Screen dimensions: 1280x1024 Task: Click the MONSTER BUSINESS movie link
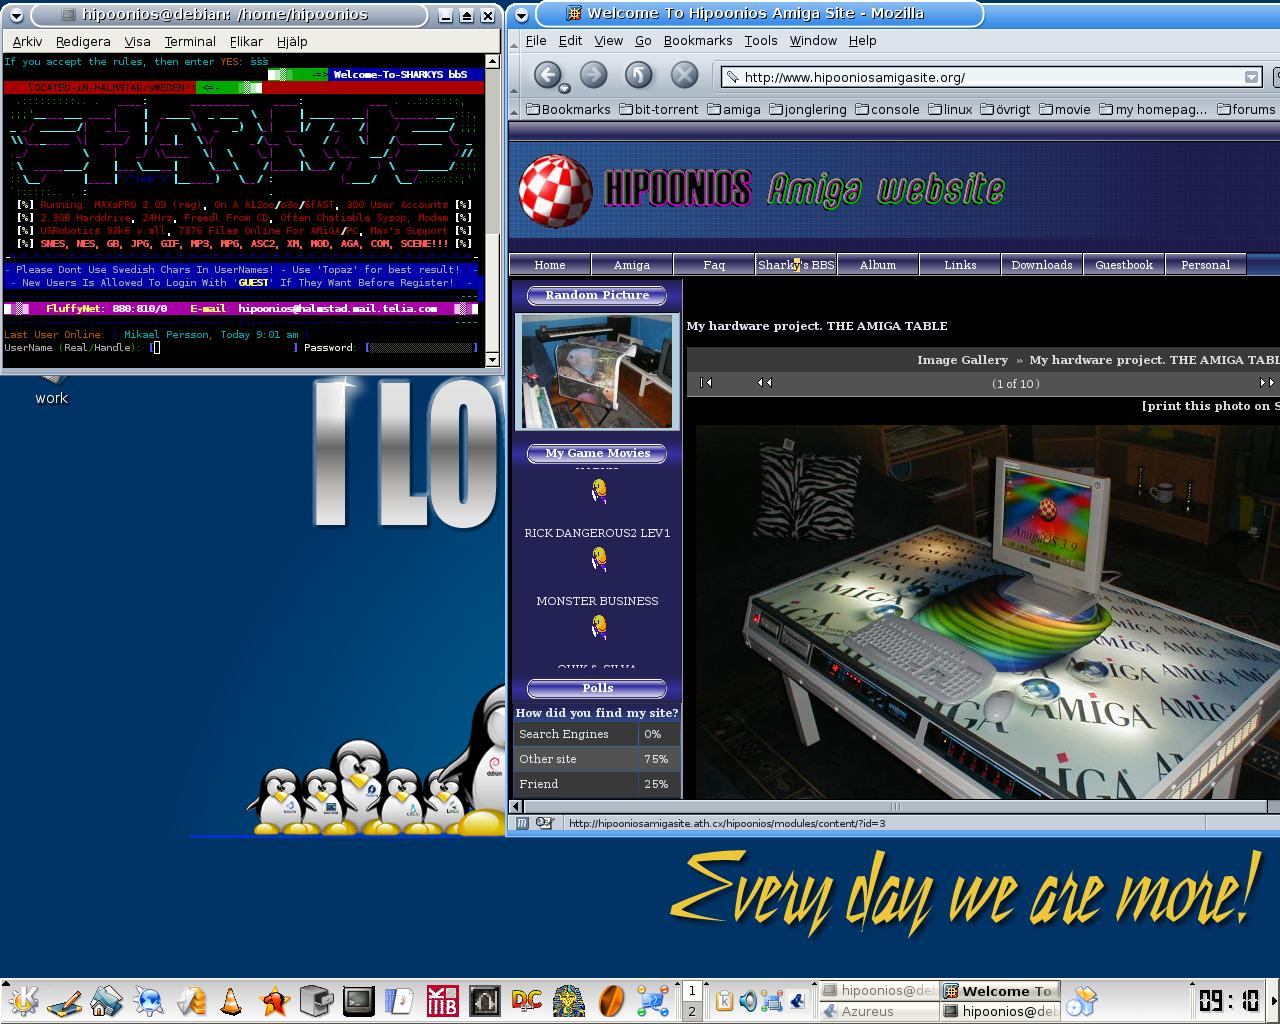click(x=597, y=601)
